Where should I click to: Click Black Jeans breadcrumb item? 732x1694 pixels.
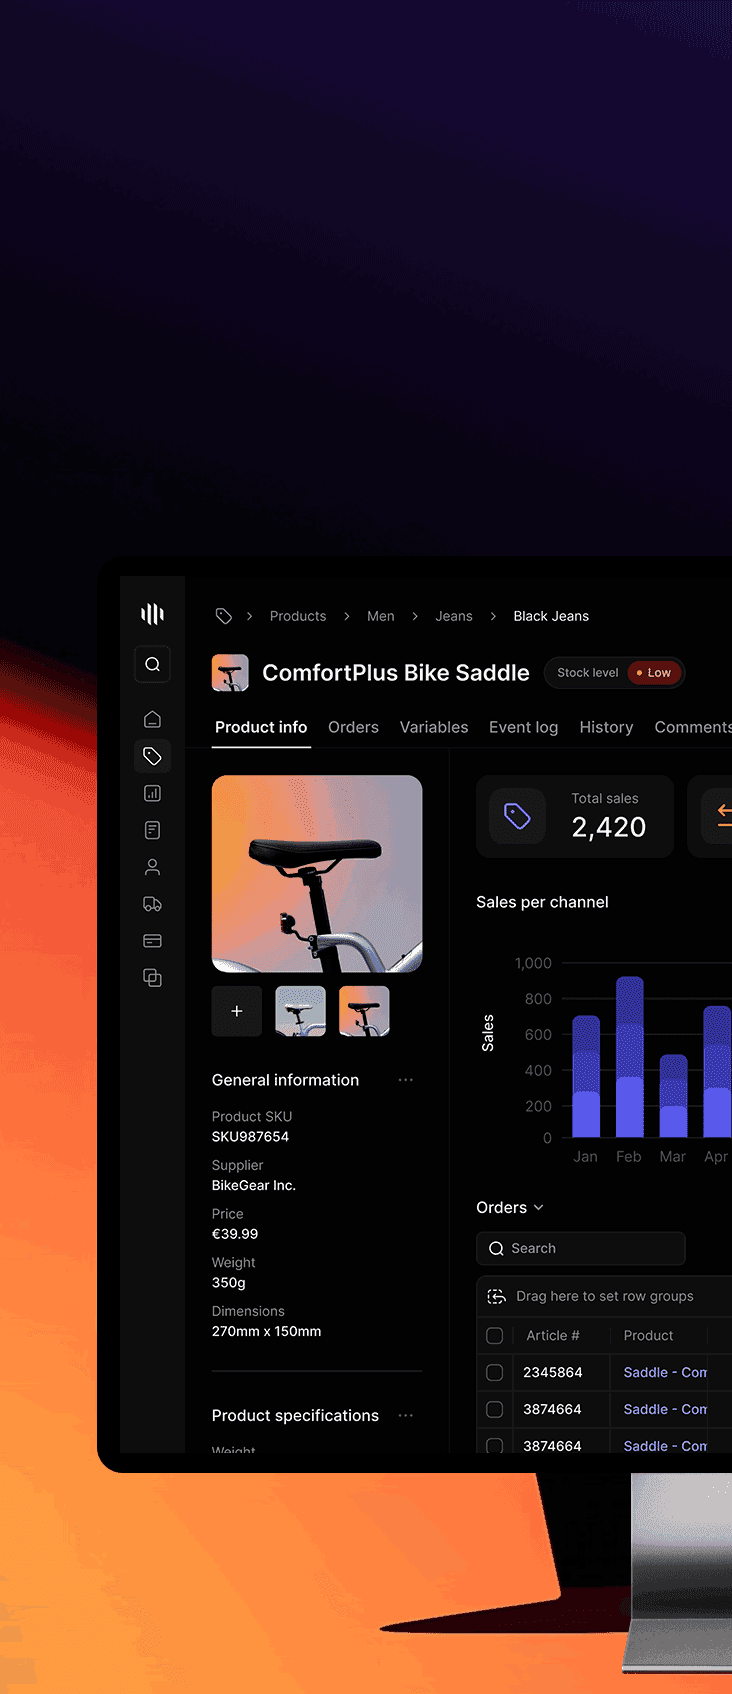(551, 616)
